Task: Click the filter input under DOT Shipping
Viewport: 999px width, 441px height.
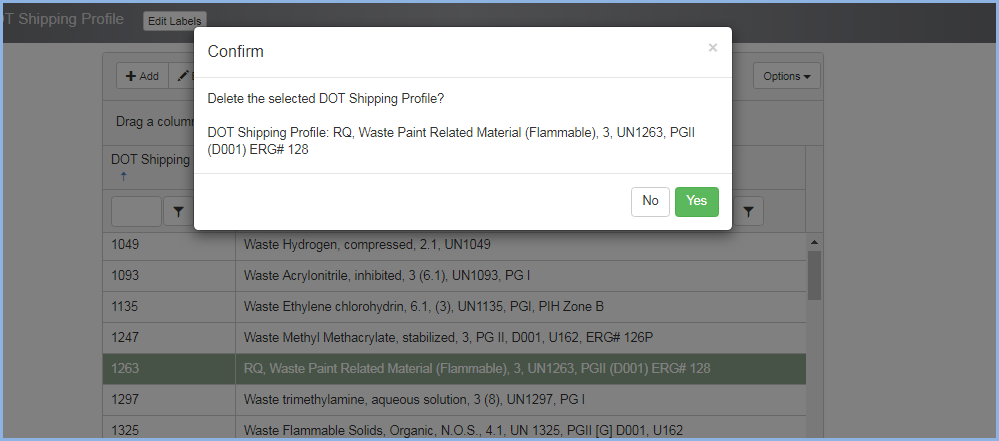Action: (x=136, y=211)
